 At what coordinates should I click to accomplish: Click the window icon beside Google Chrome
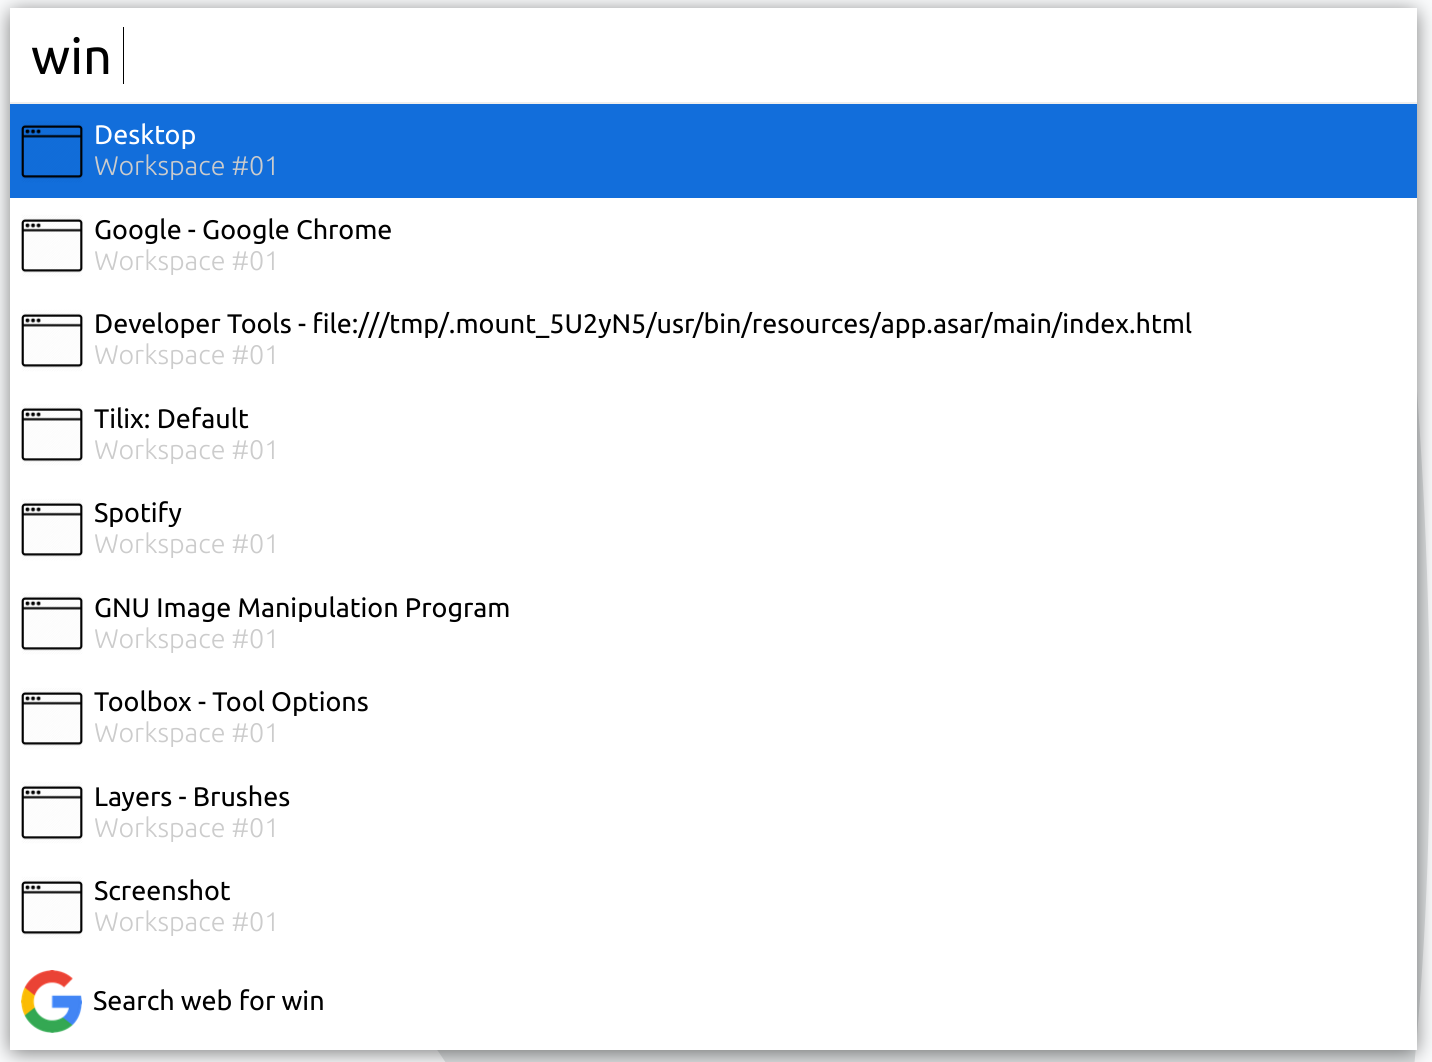[52, 245]
